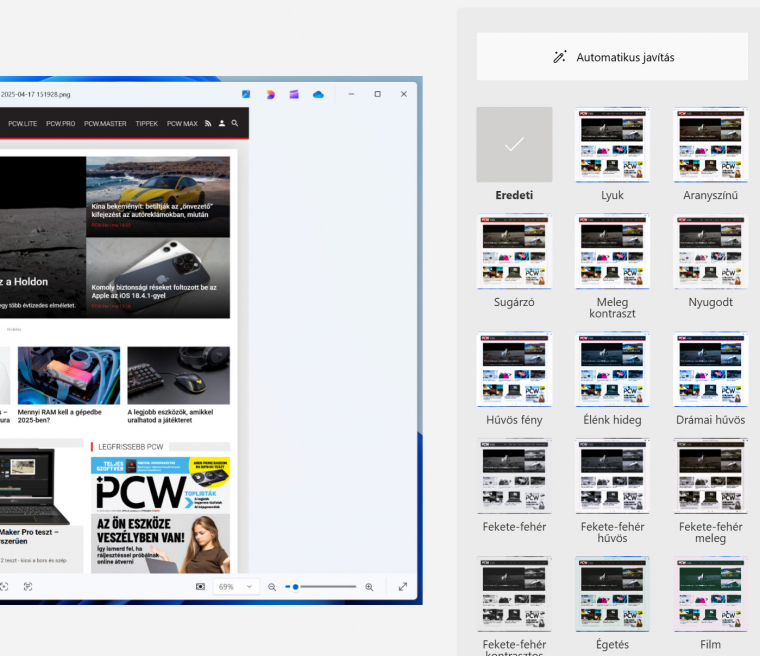
Task: Open the OneDrive cloud icon
Action: (x=318, y=94)
